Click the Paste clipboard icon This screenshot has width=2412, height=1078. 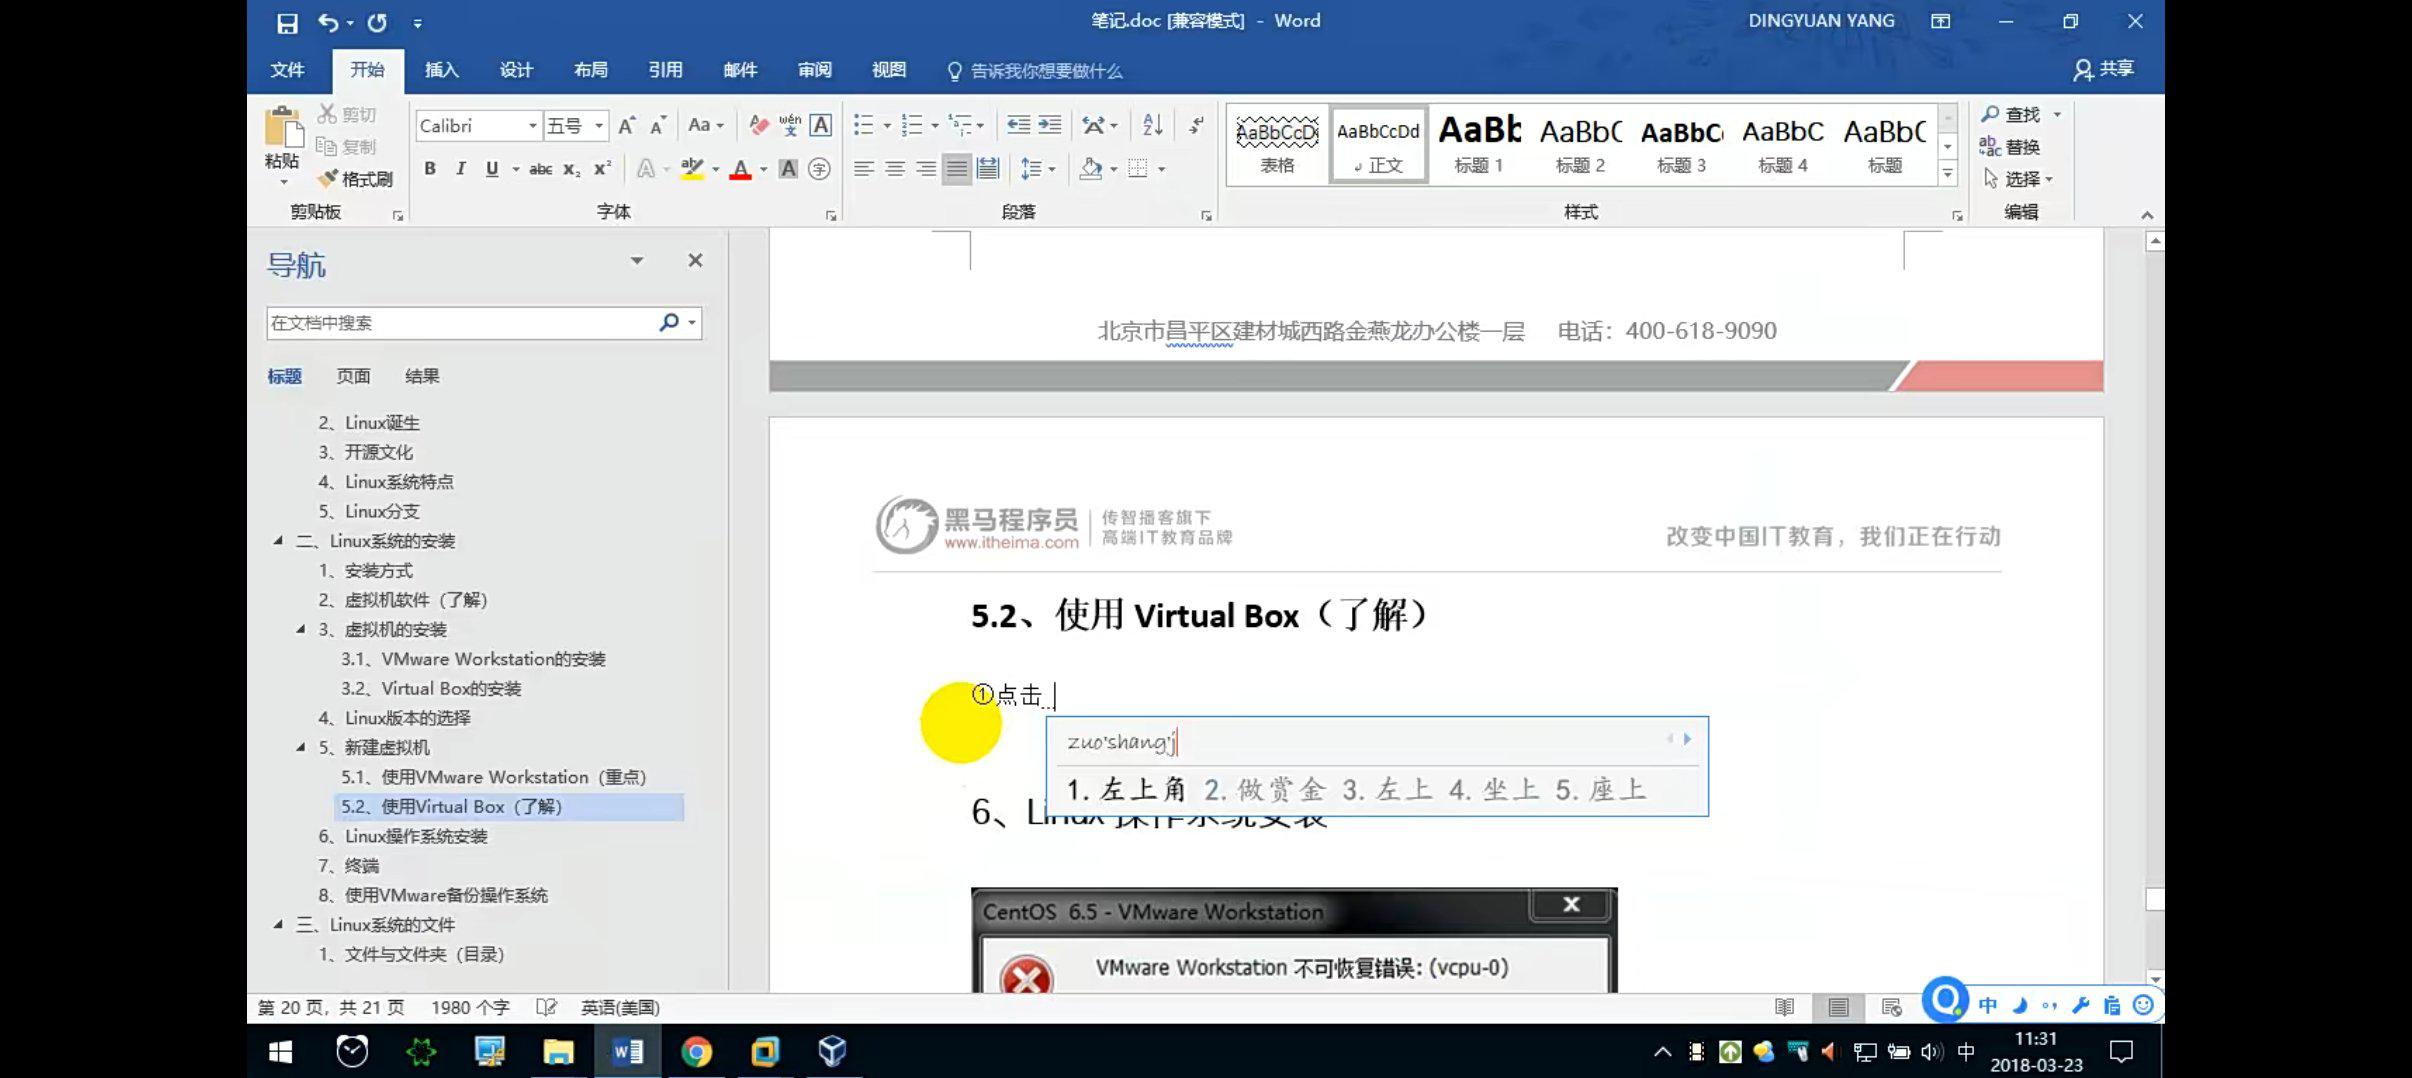click(283, 129)
